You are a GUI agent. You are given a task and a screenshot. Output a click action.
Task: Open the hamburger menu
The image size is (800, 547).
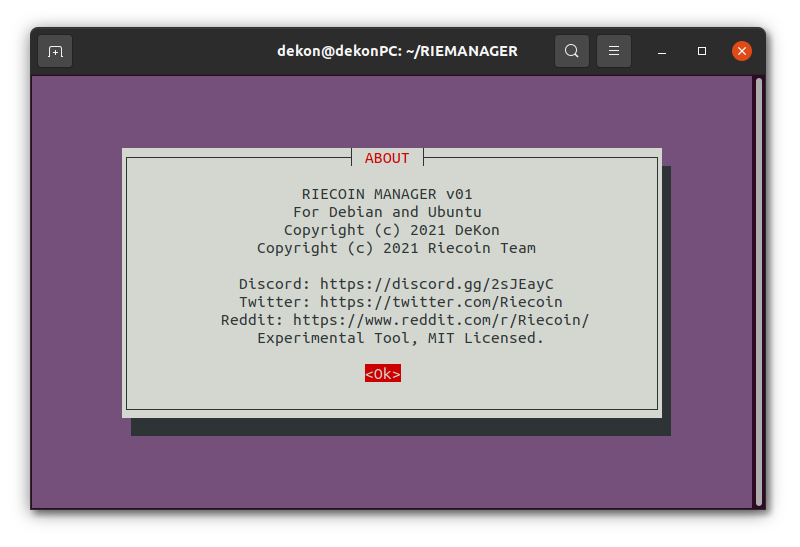[614, 51]
